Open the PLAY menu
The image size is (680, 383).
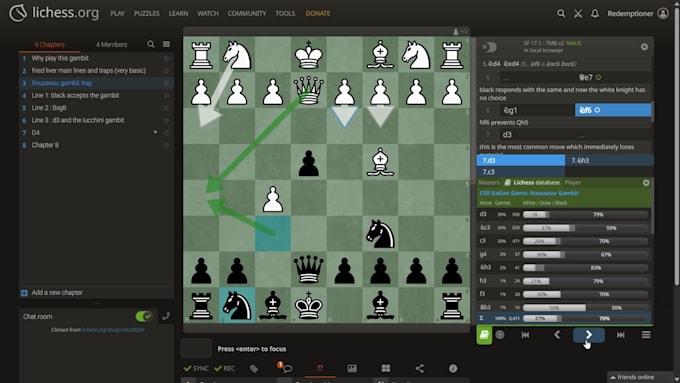(118, 13)
